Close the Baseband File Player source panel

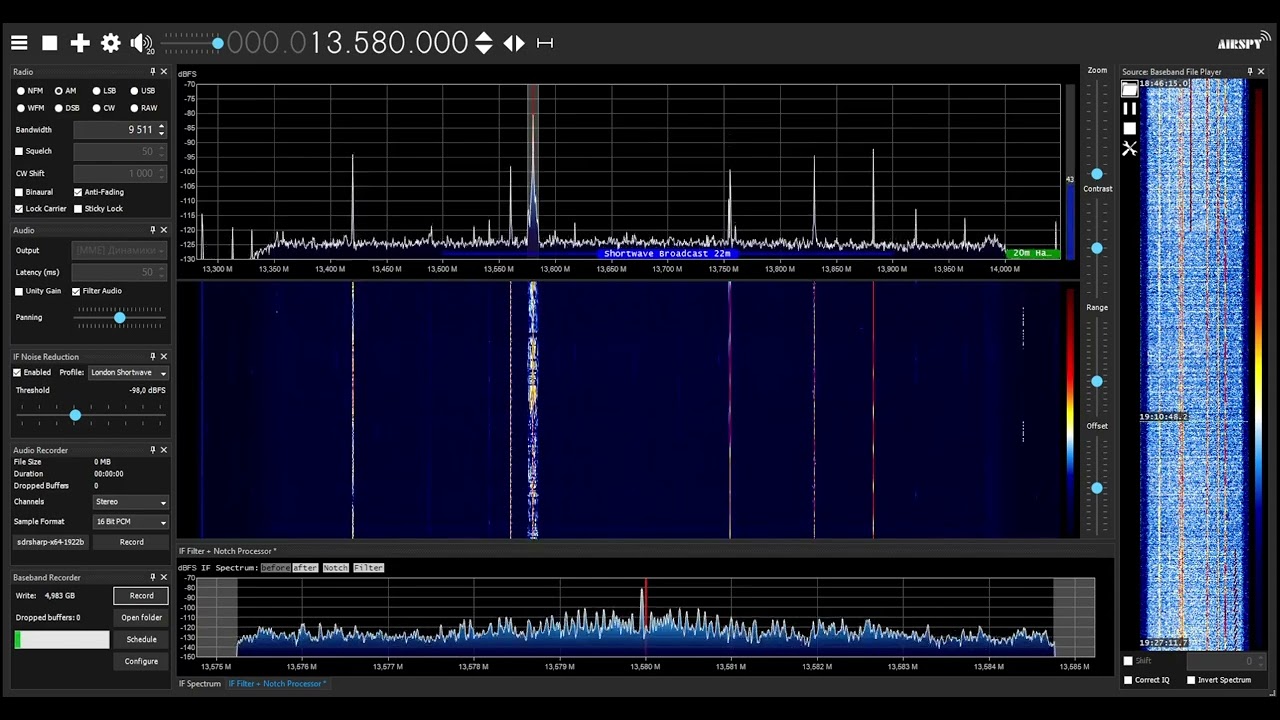point(1261,72)
